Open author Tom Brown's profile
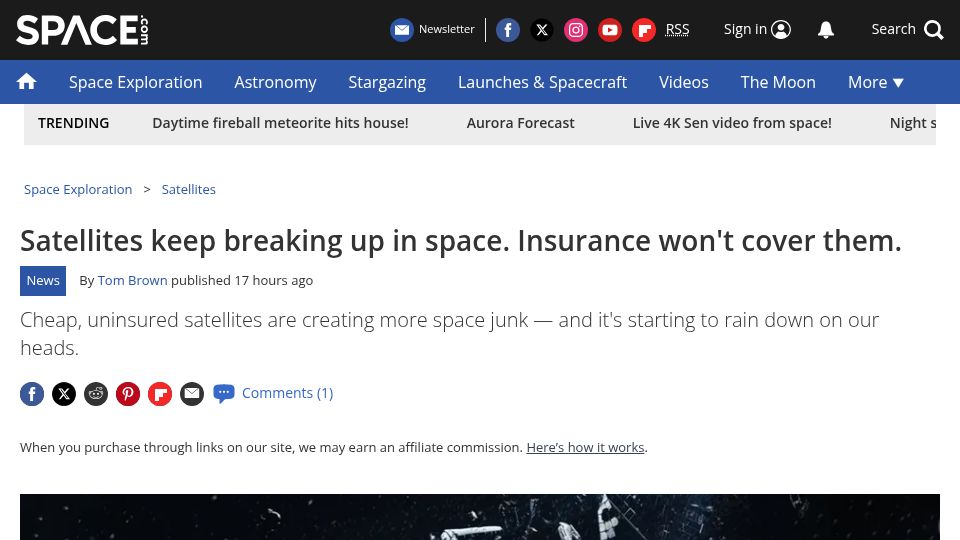The height and width of the screenshot is (540, 960). point(132,280)
